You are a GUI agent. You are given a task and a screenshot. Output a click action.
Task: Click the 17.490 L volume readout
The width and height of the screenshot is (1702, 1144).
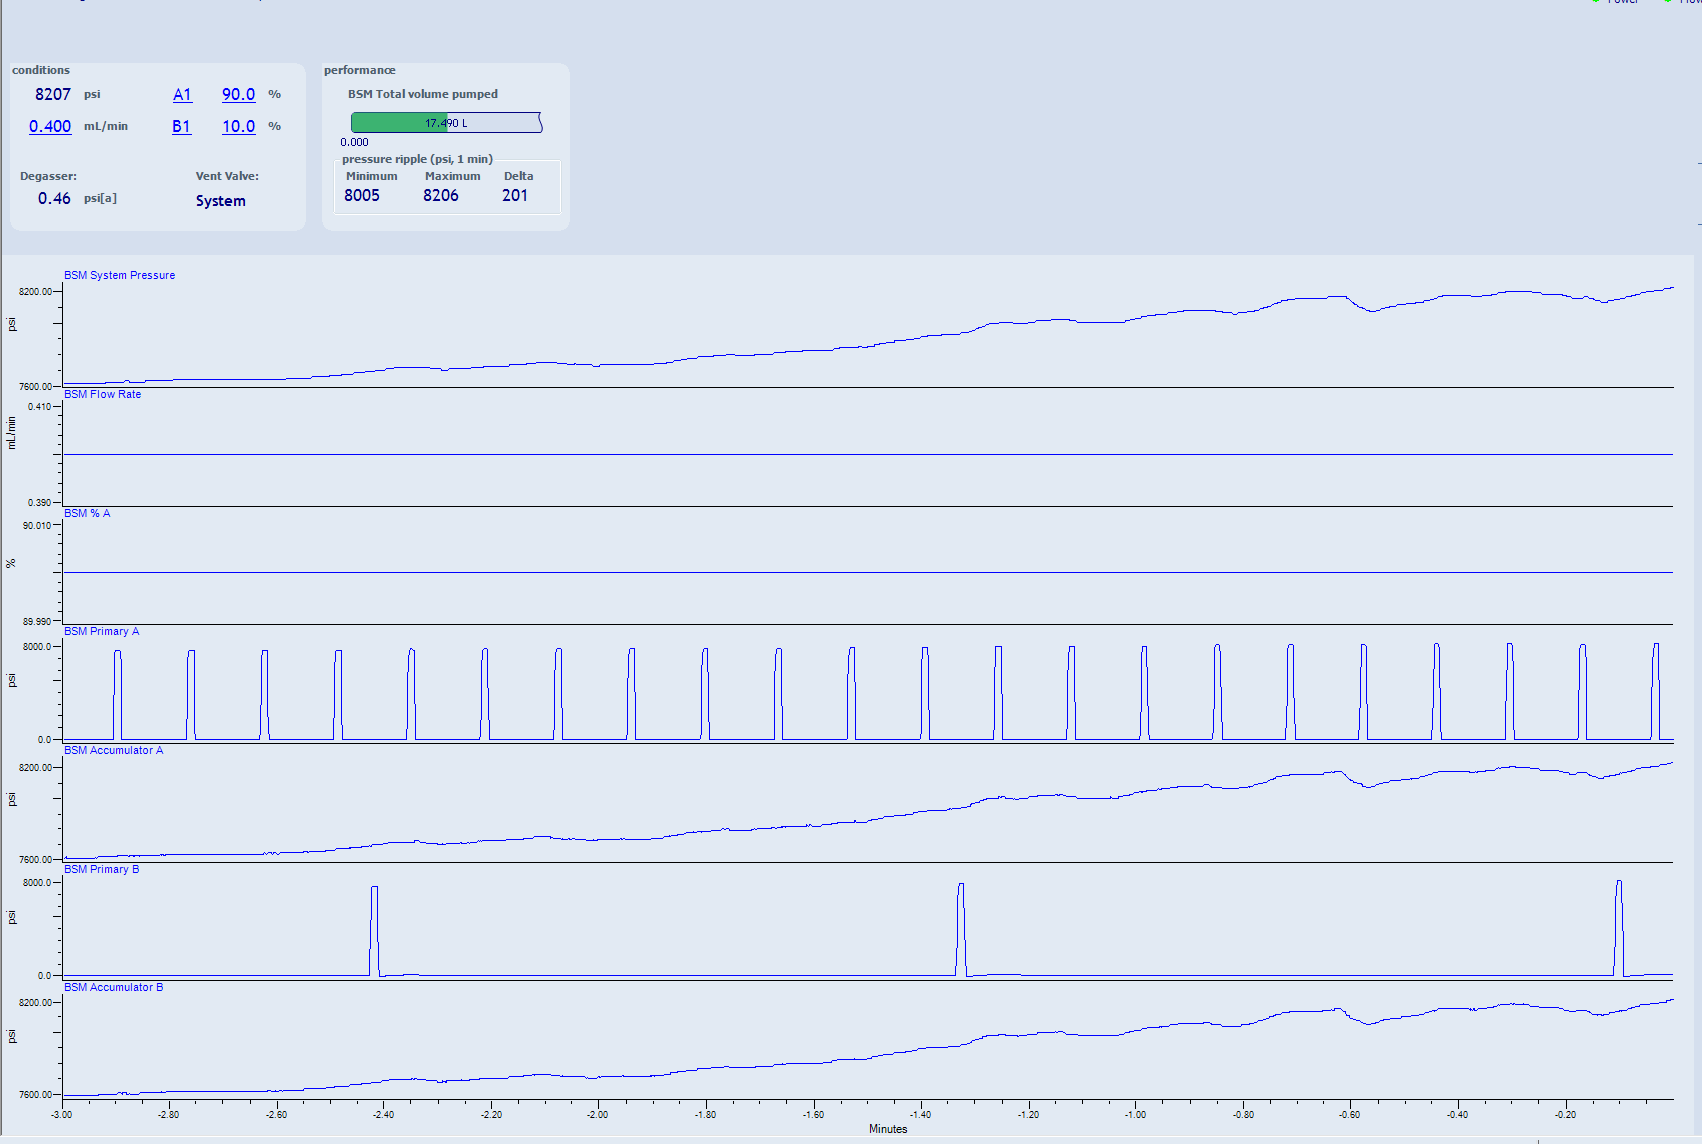446,123
